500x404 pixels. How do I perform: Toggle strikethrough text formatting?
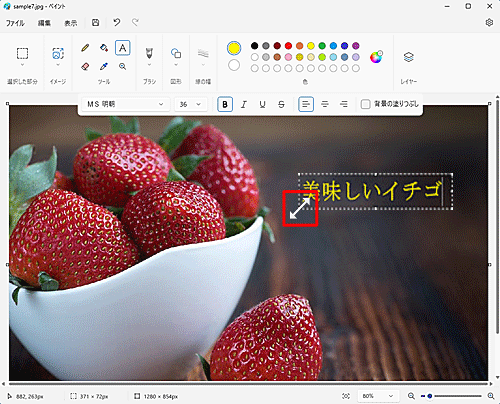[x=281, y=104]
